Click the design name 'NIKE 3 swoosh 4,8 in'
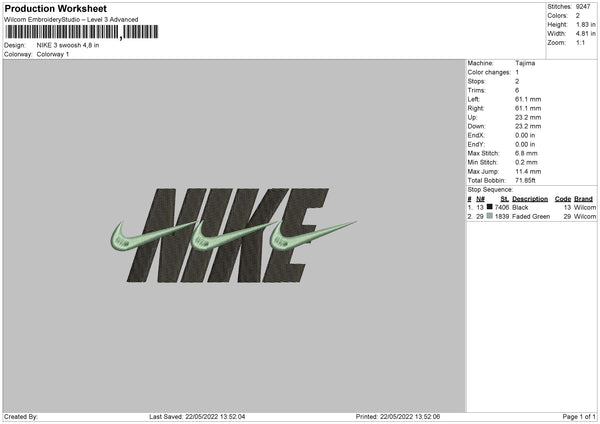Screen dimensions: 600x424 tap(68, 45)
